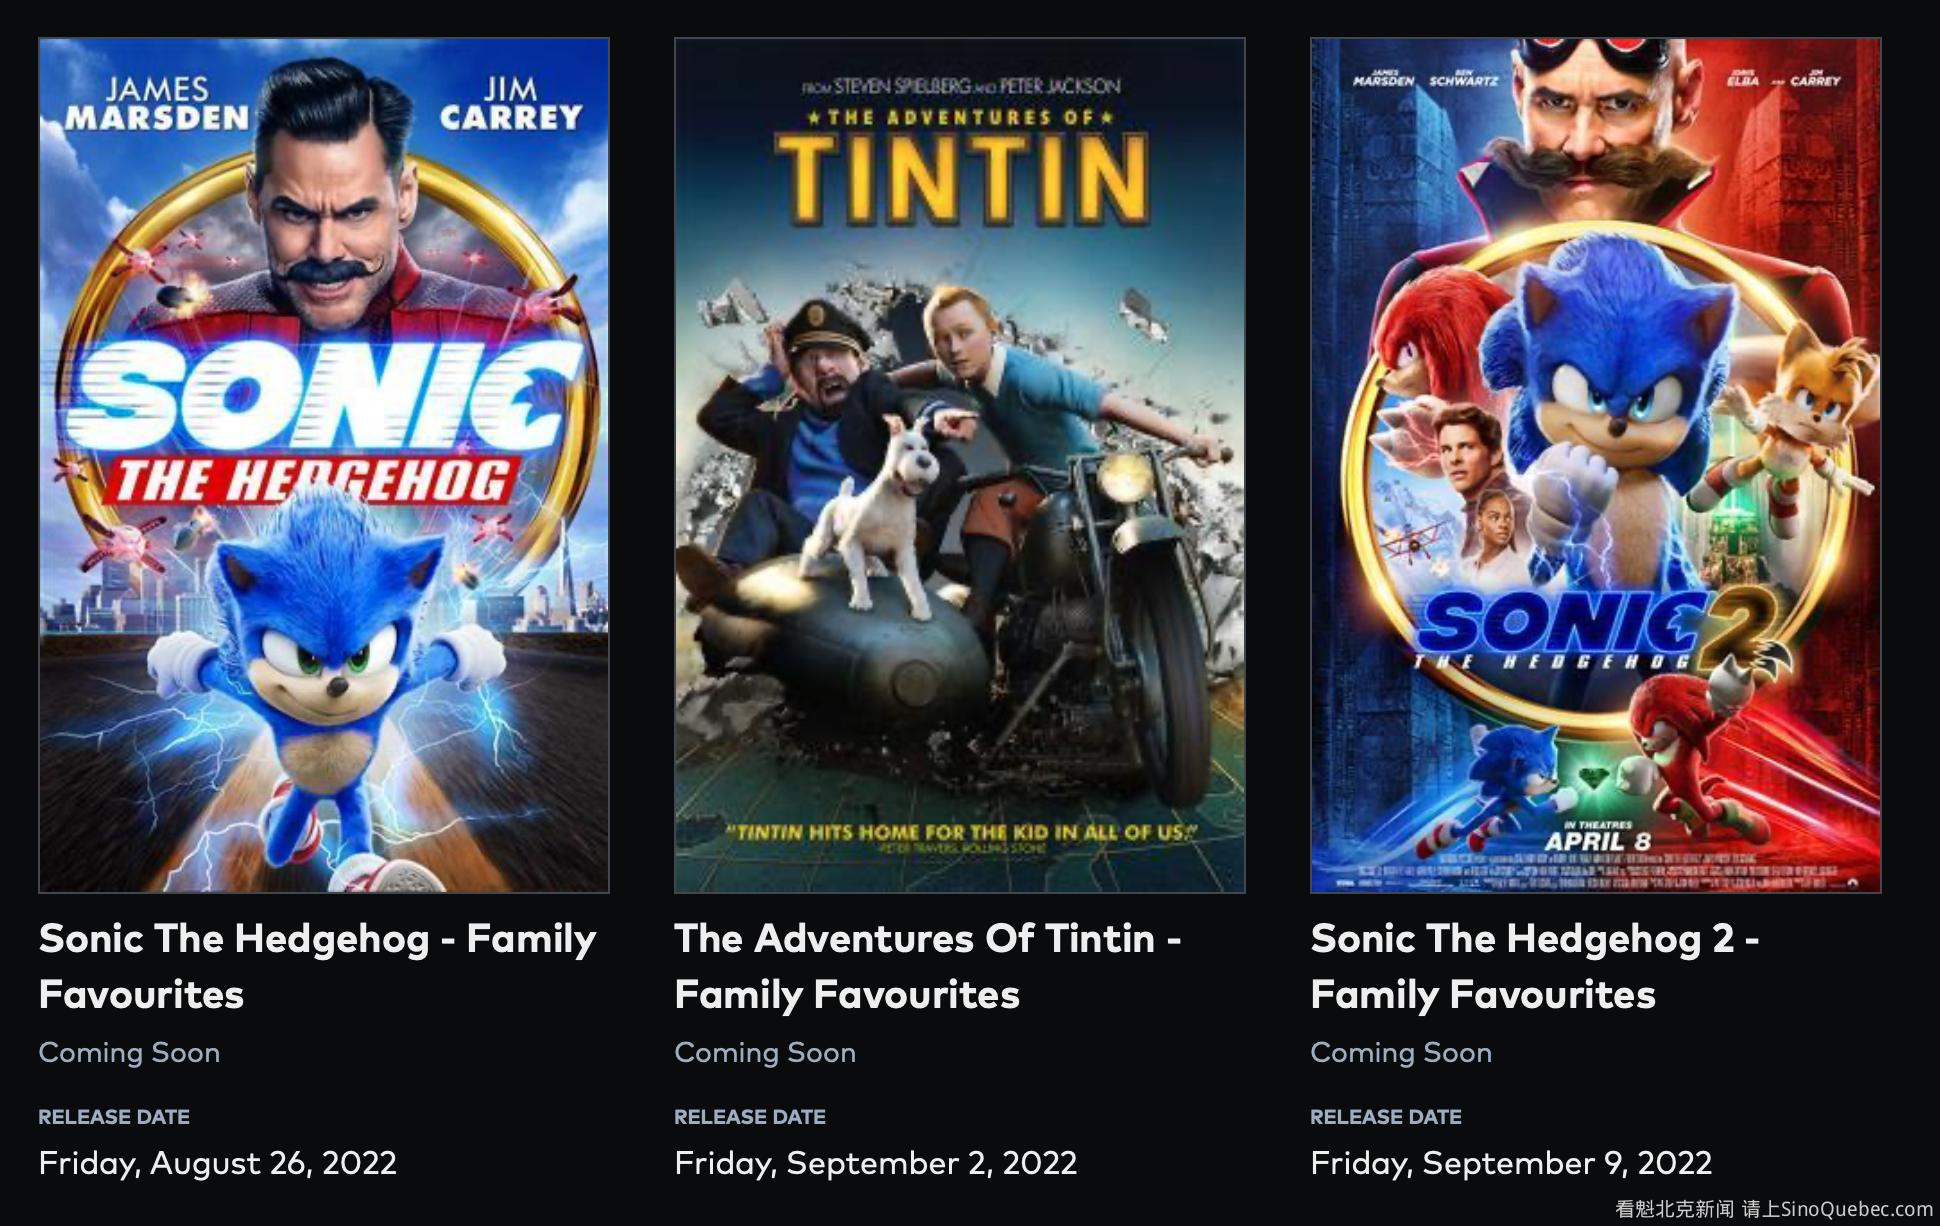The width and height of the screenshot is (1940, 1226).
Task: Click the 'Sonic The Hedgehog - Family Favourites' title
Action: pyautogui.click(x=317, y=966)
